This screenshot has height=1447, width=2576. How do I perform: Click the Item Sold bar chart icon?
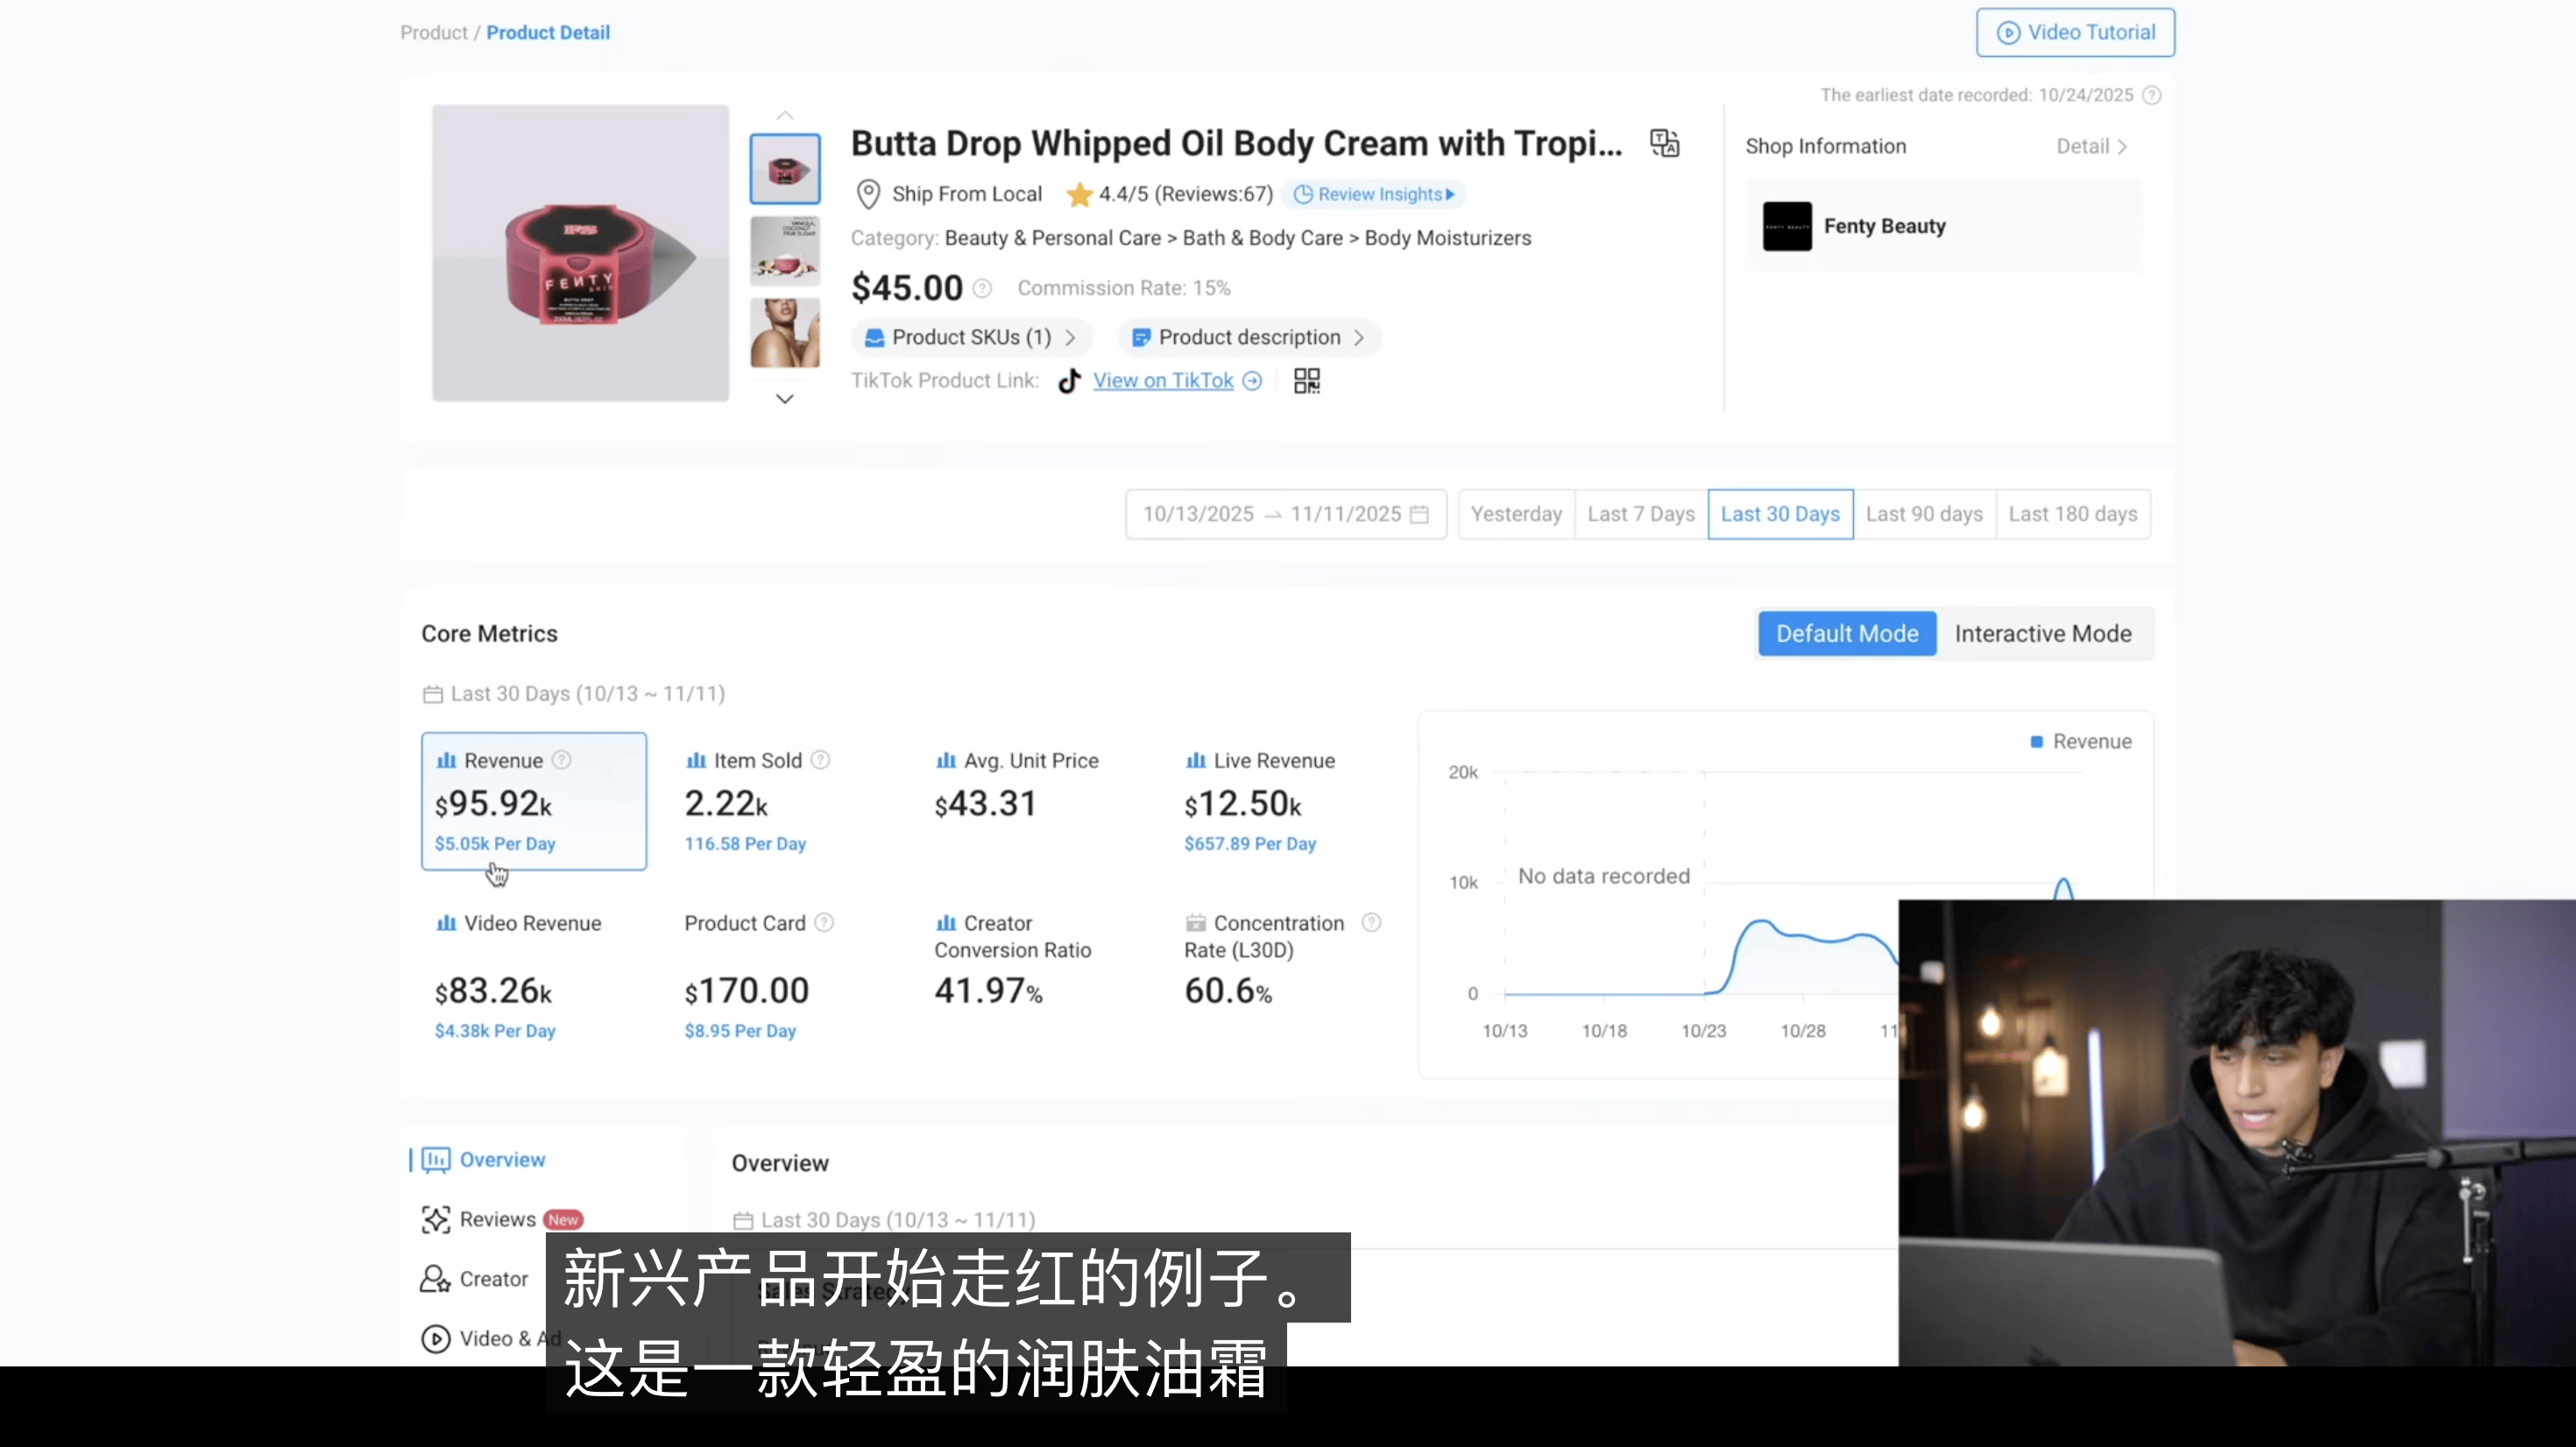pos(696,761)
